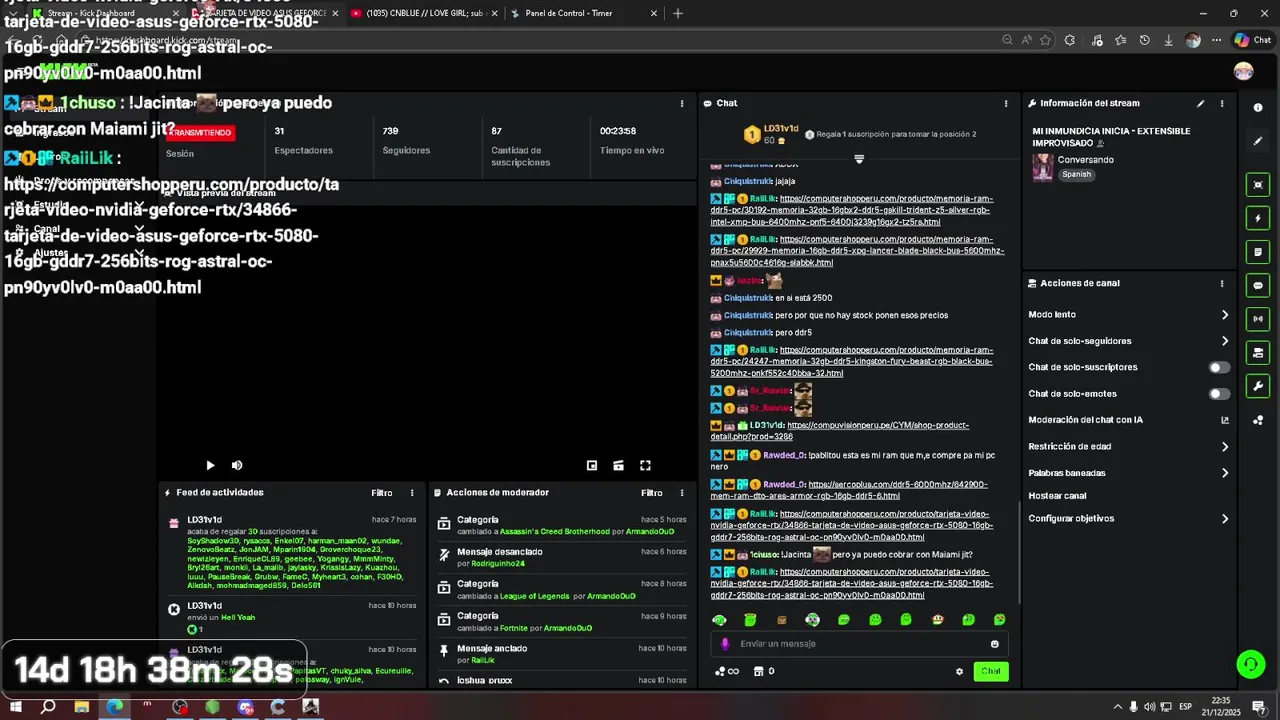The width and height of the screenshot is (1280, 720).
Task: Add page to favorites star icon
Action: [x=1045, y=40]
